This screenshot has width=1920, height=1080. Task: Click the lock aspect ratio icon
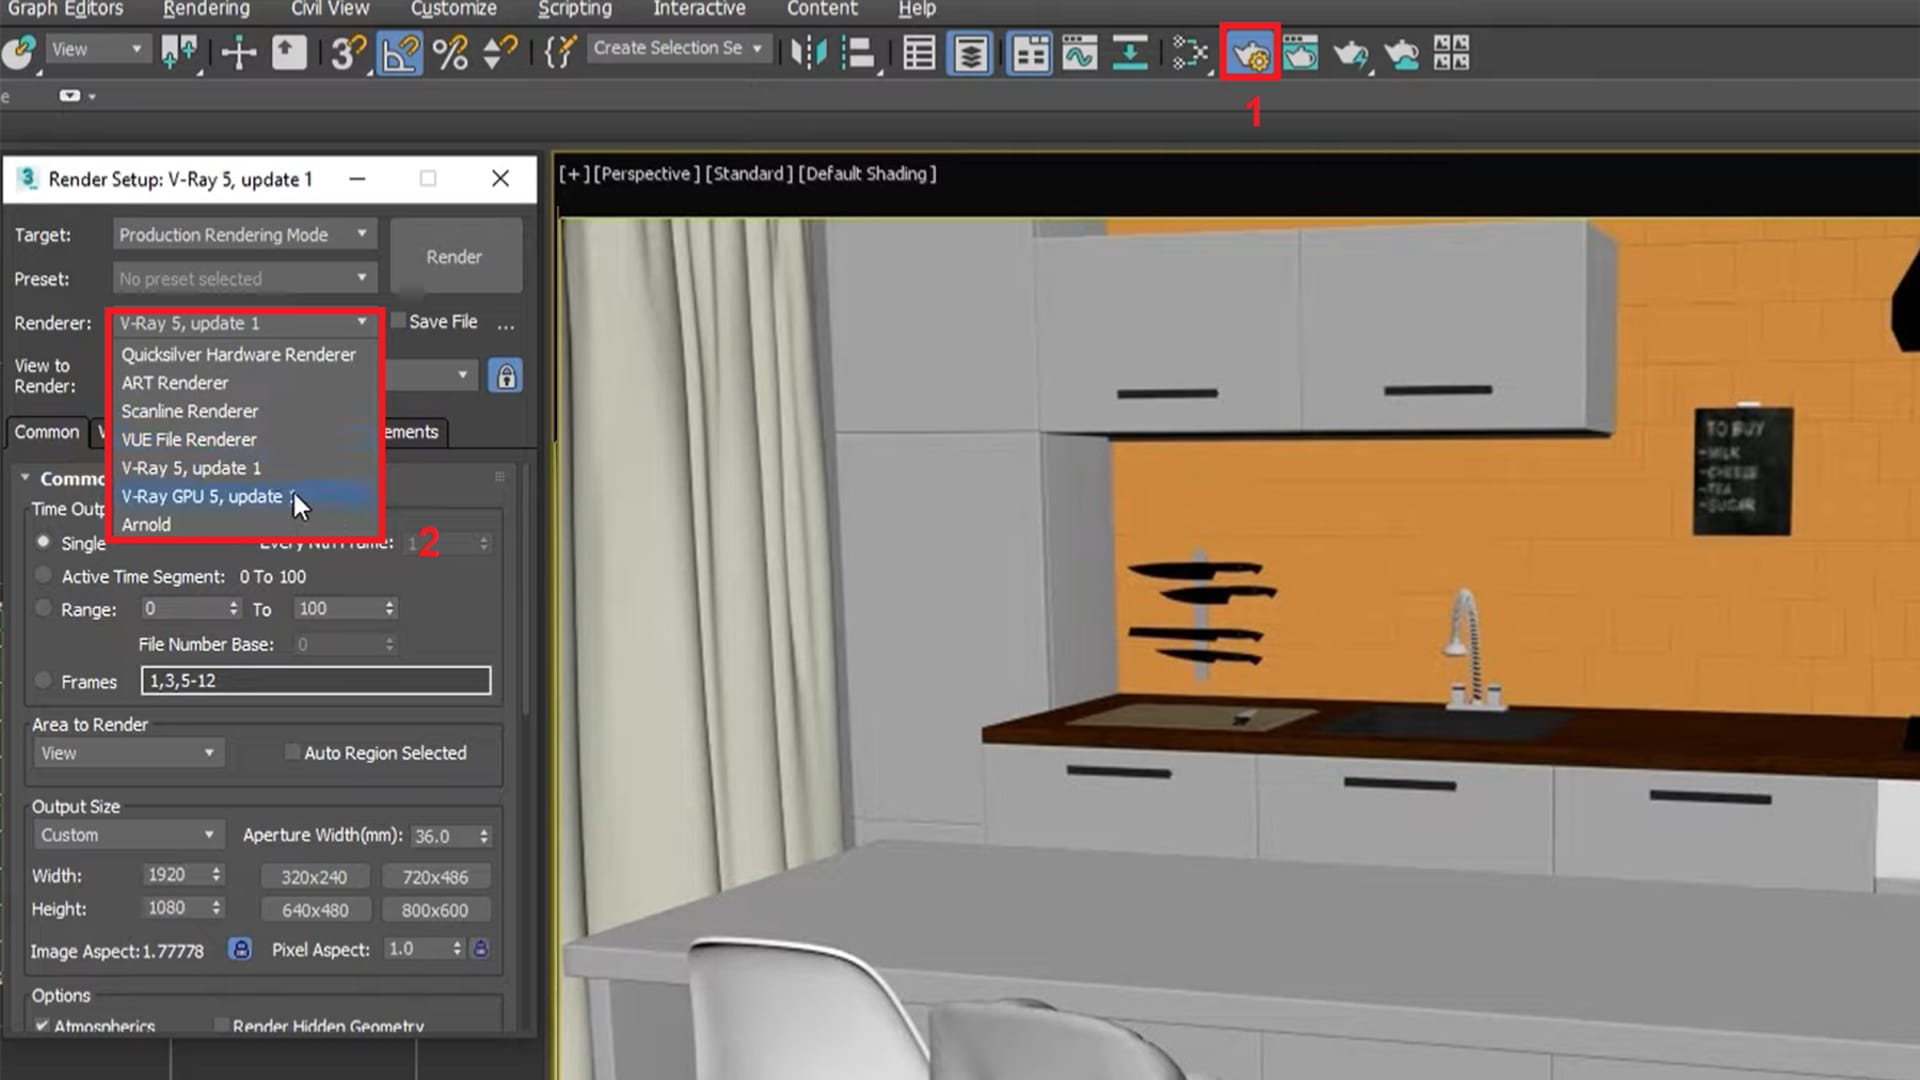pos(240,948)
